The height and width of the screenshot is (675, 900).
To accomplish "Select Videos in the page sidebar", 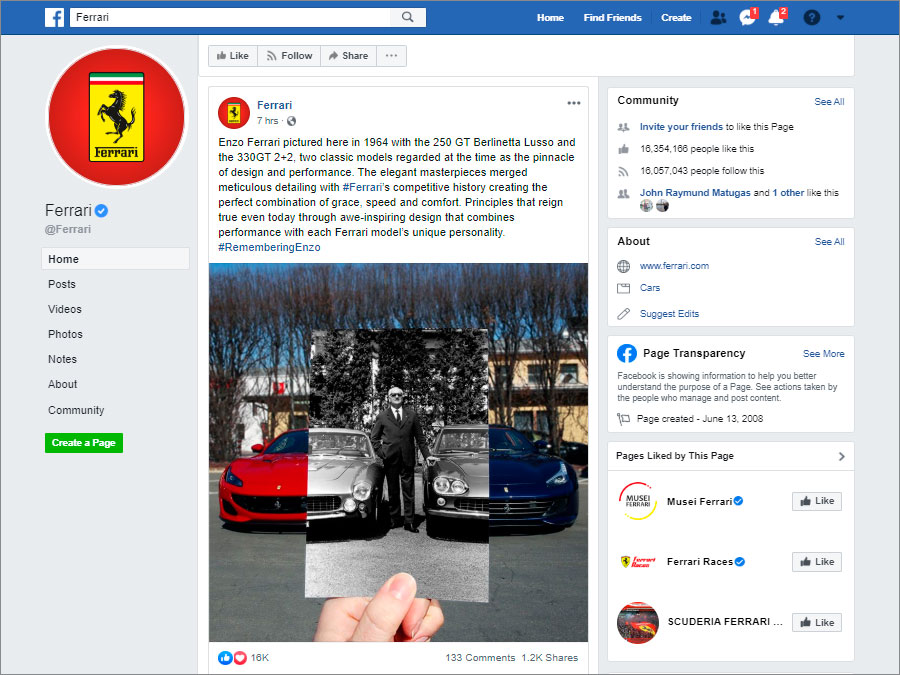I will point(65,309).
